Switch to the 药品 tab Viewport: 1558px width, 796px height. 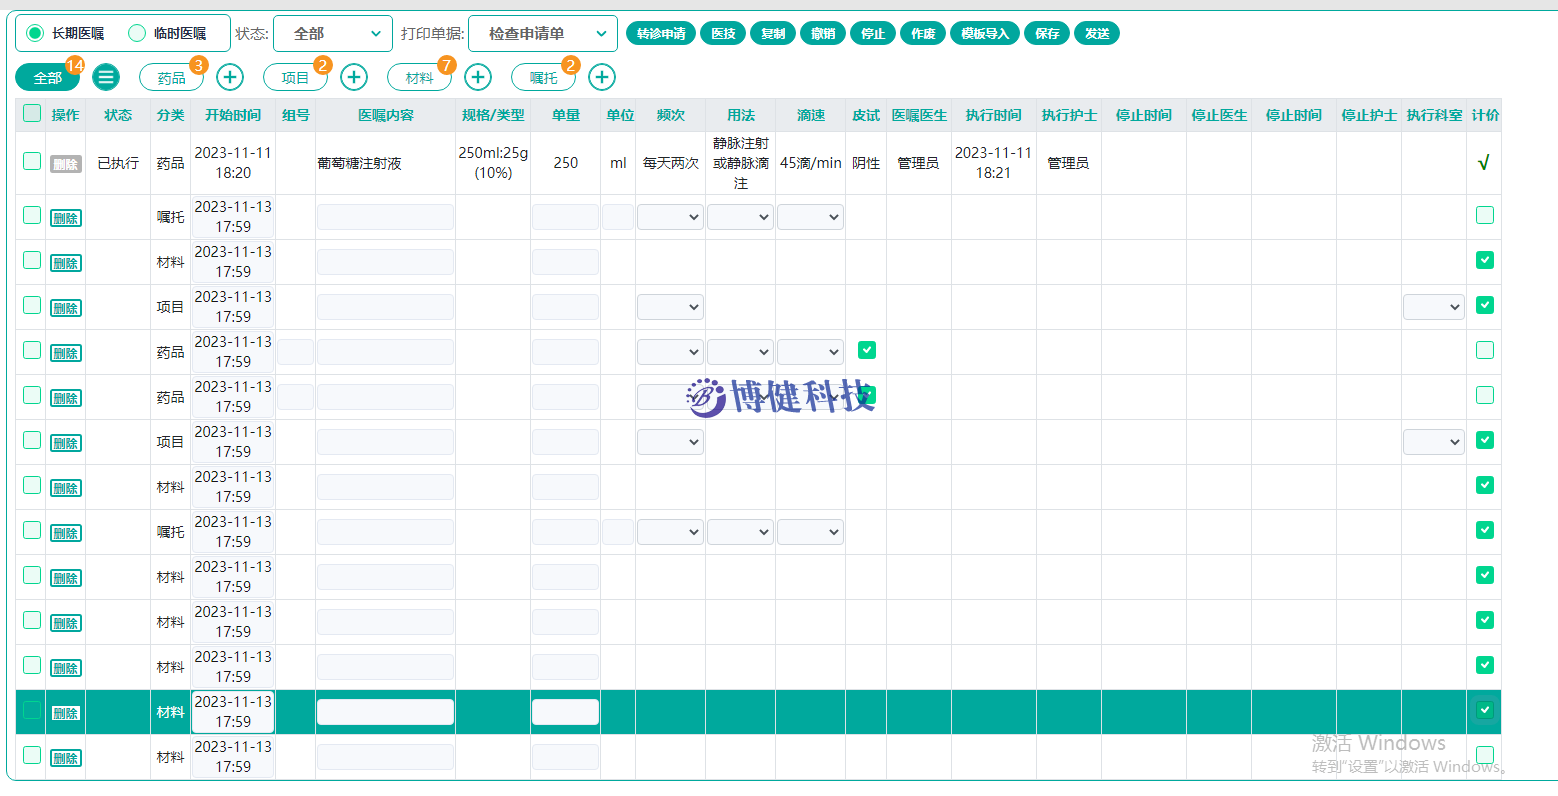[171, 77]
